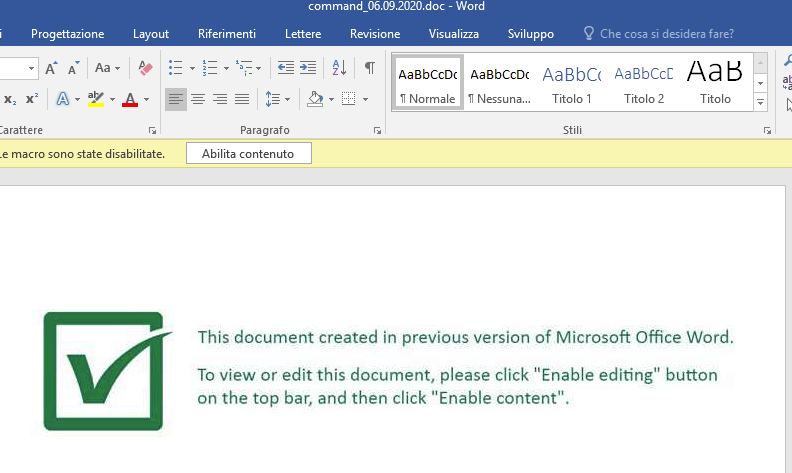Open shading color dropdown arrow
Image resolution: width=792 pixels, height=473 pixels.
(x=331, y=100)
